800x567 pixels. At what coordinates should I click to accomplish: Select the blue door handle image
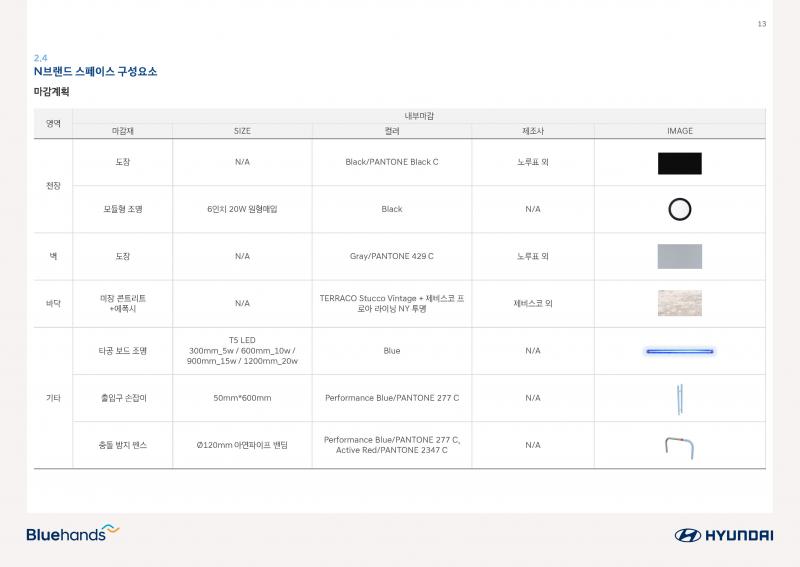point(680,398)
